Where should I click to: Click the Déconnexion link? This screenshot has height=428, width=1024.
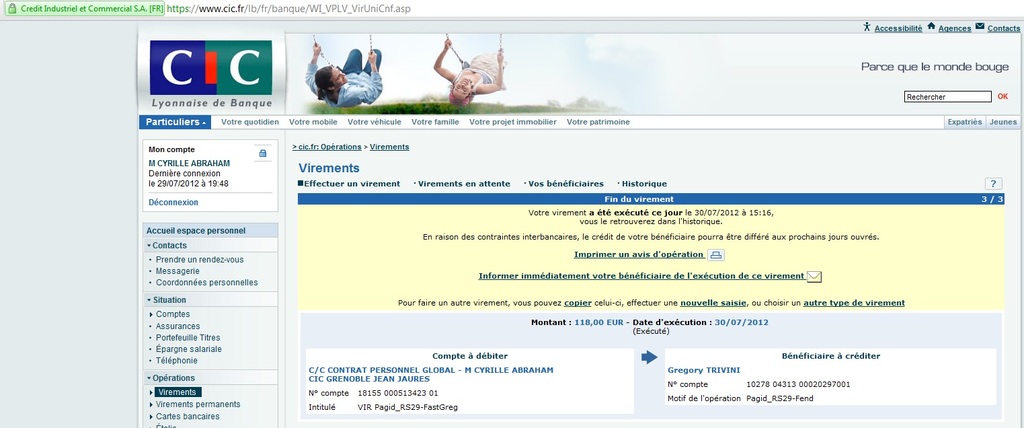pyautogui.click(x=173, y=203)
